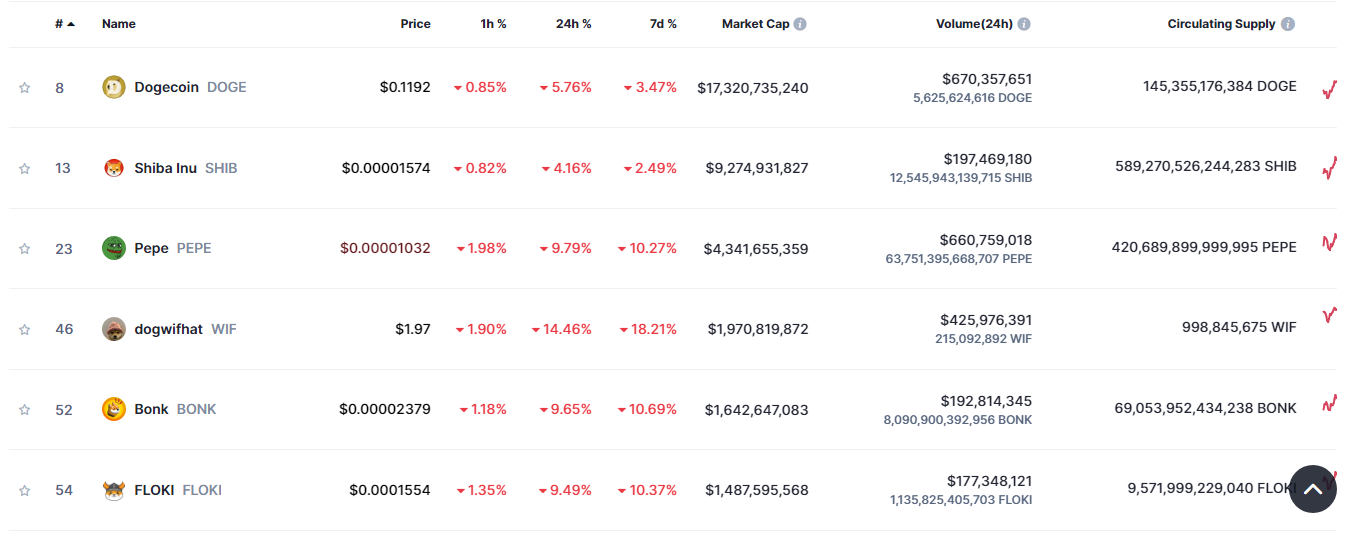
Task: Sort by the 7d % column header
Action: [663, 24]
